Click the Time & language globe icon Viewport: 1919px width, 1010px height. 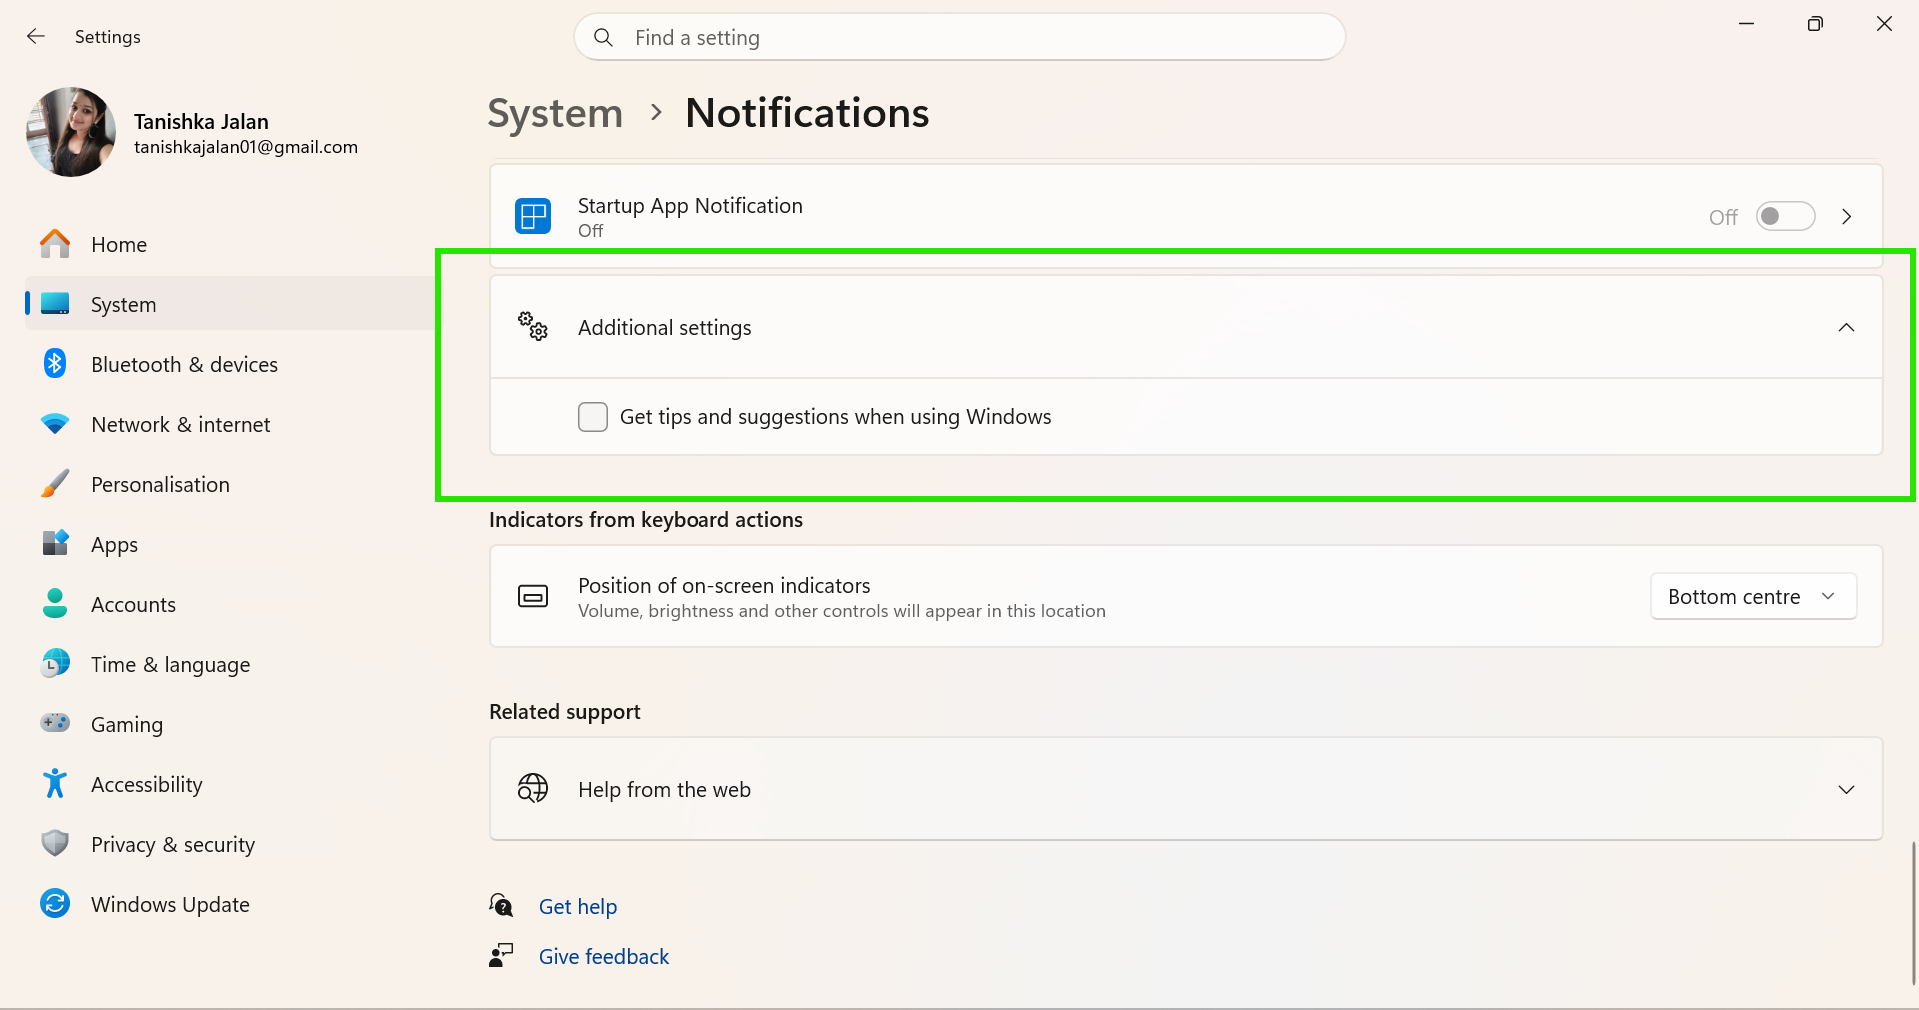(55, 663)
